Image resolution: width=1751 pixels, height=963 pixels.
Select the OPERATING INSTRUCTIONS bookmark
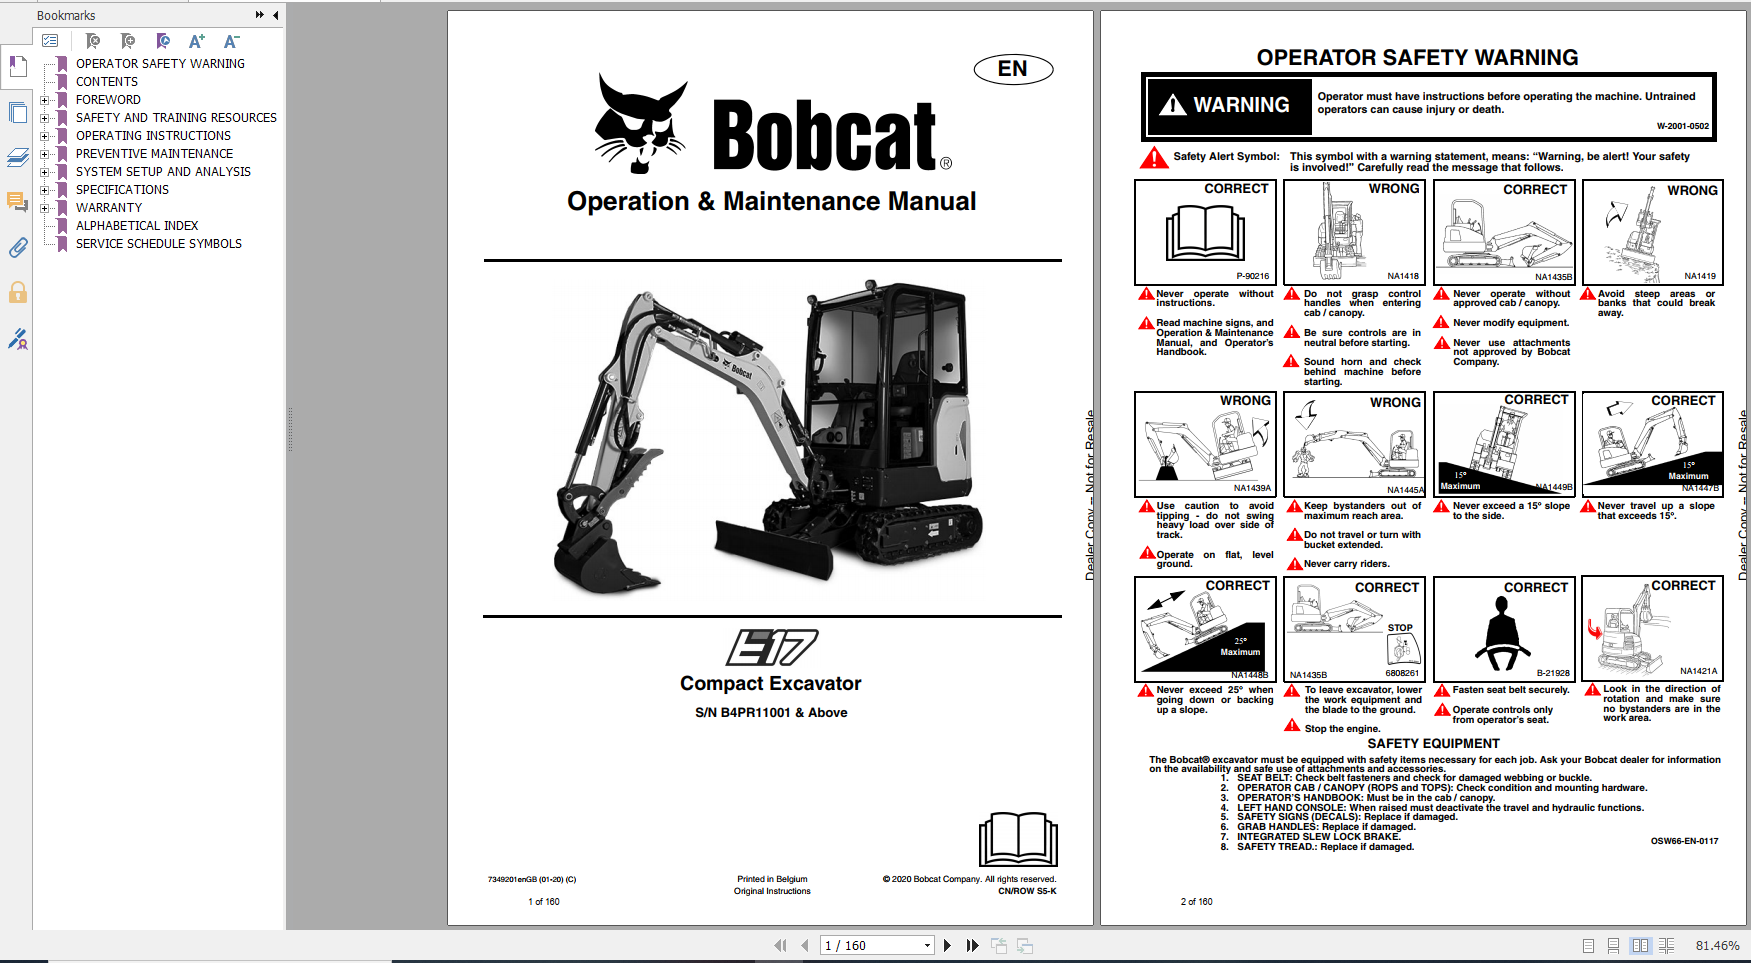153,136
